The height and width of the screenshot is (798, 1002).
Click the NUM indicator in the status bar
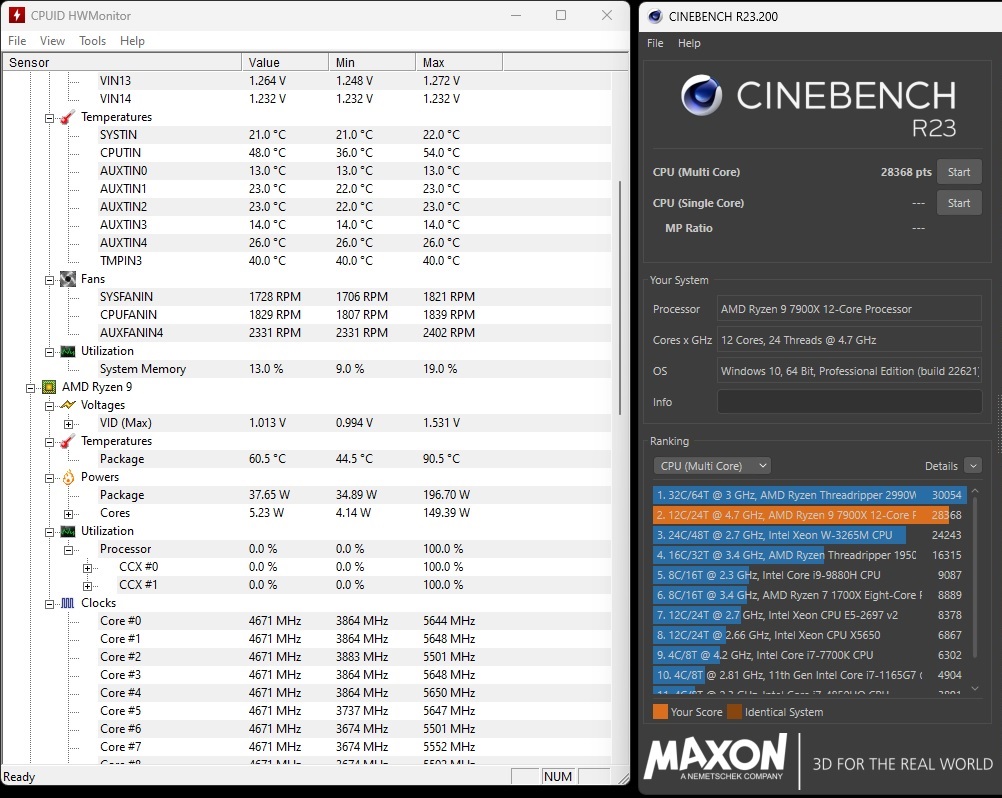[x=558, y=776]
